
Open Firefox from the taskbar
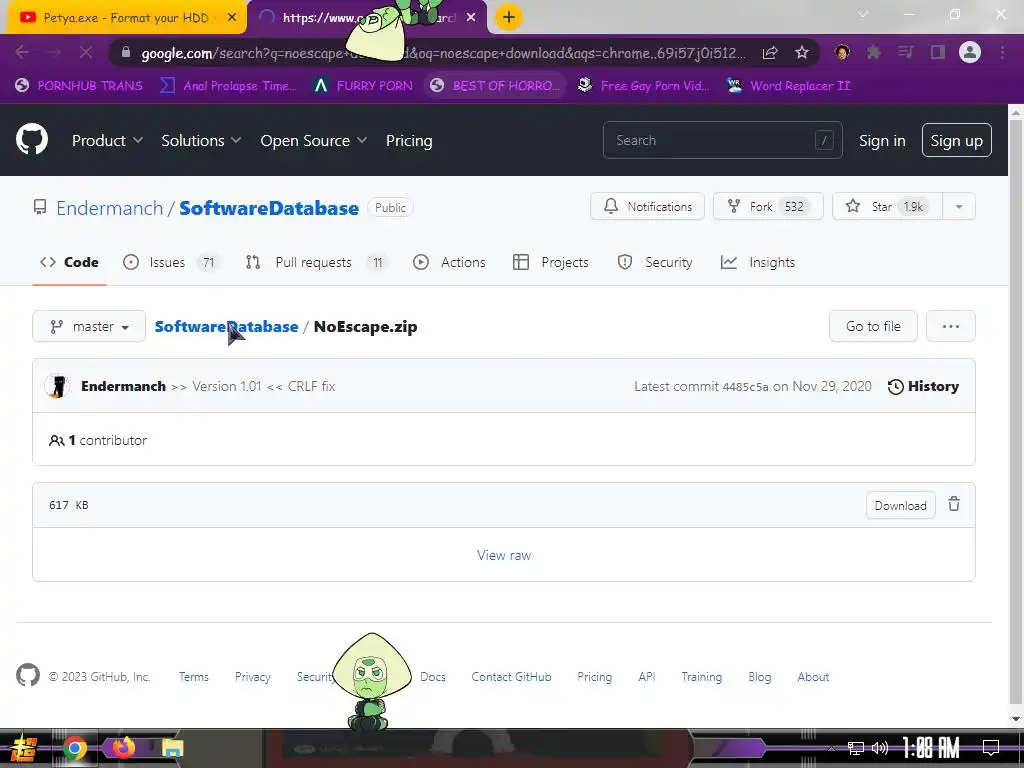pos(123,748)
